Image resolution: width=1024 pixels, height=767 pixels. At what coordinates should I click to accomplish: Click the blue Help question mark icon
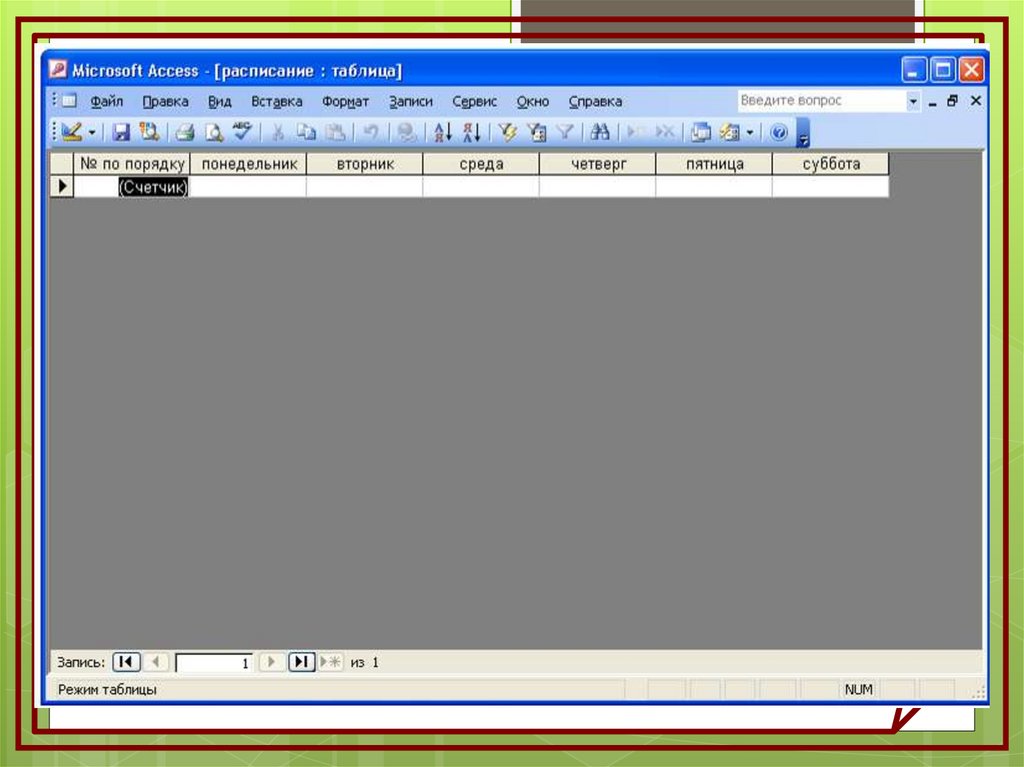tap(778, 133)
